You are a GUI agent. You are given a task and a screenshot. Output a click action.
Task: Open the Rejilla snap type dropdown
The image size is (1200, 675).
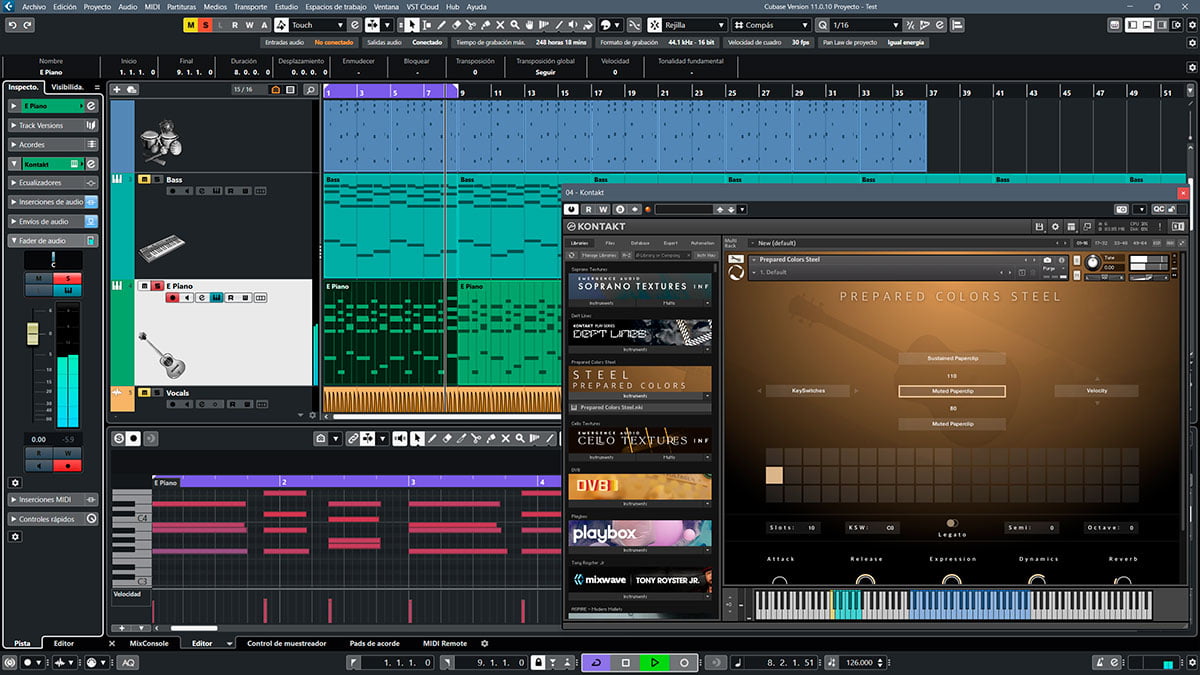click(x=695, y=24)
